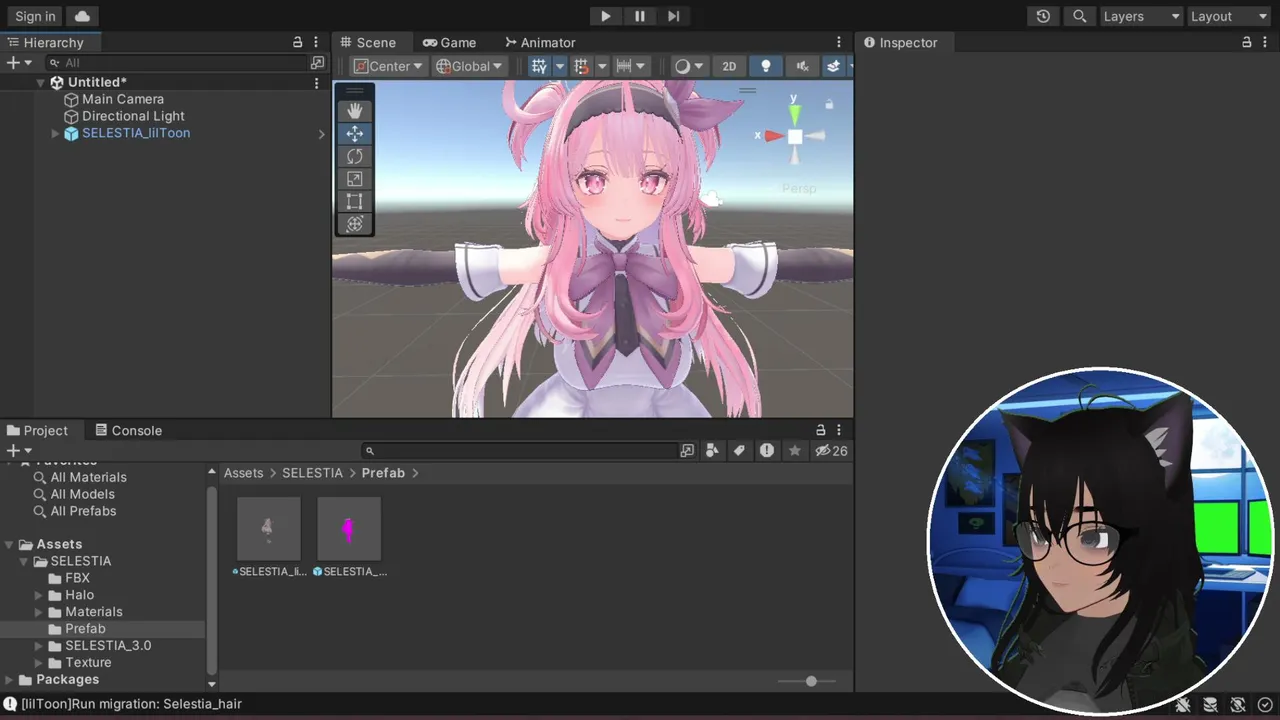1280x720 pixels.
Task: Click the scene picker icon in Hierarchy search
Action: (318, 62)
